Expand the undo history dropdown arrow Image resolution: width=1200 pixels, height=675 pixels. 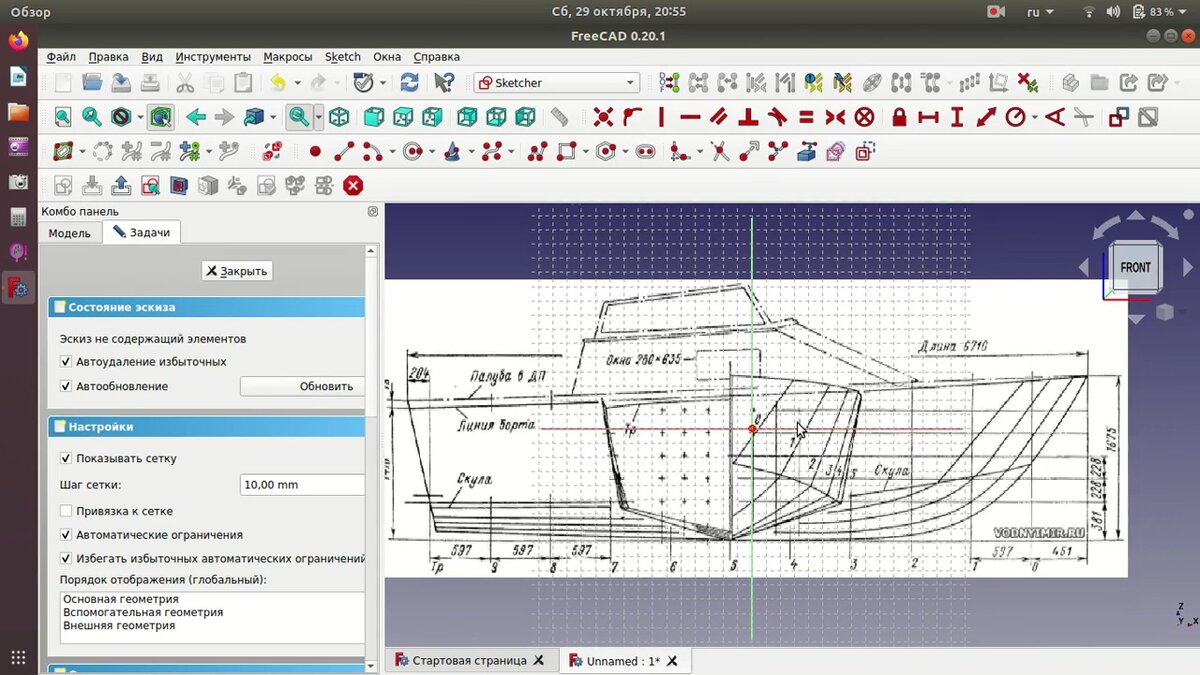(x=297, y=83)
